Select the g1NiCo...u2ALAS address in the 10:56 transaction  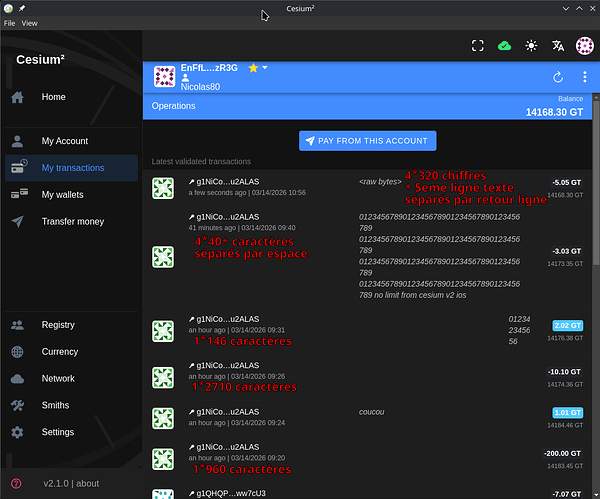228,182
